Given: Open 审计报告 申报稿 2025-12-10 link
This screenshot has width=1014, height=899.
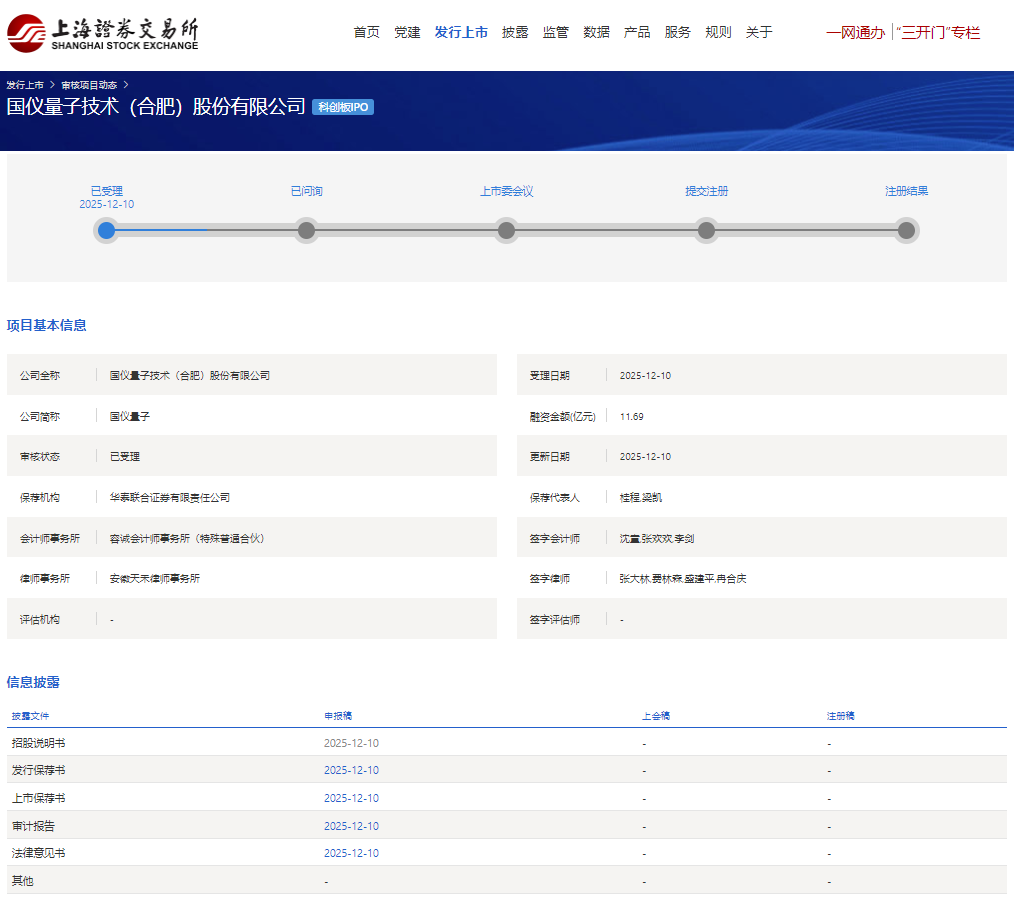Looking at the screenshot, I should pos(351,826).
